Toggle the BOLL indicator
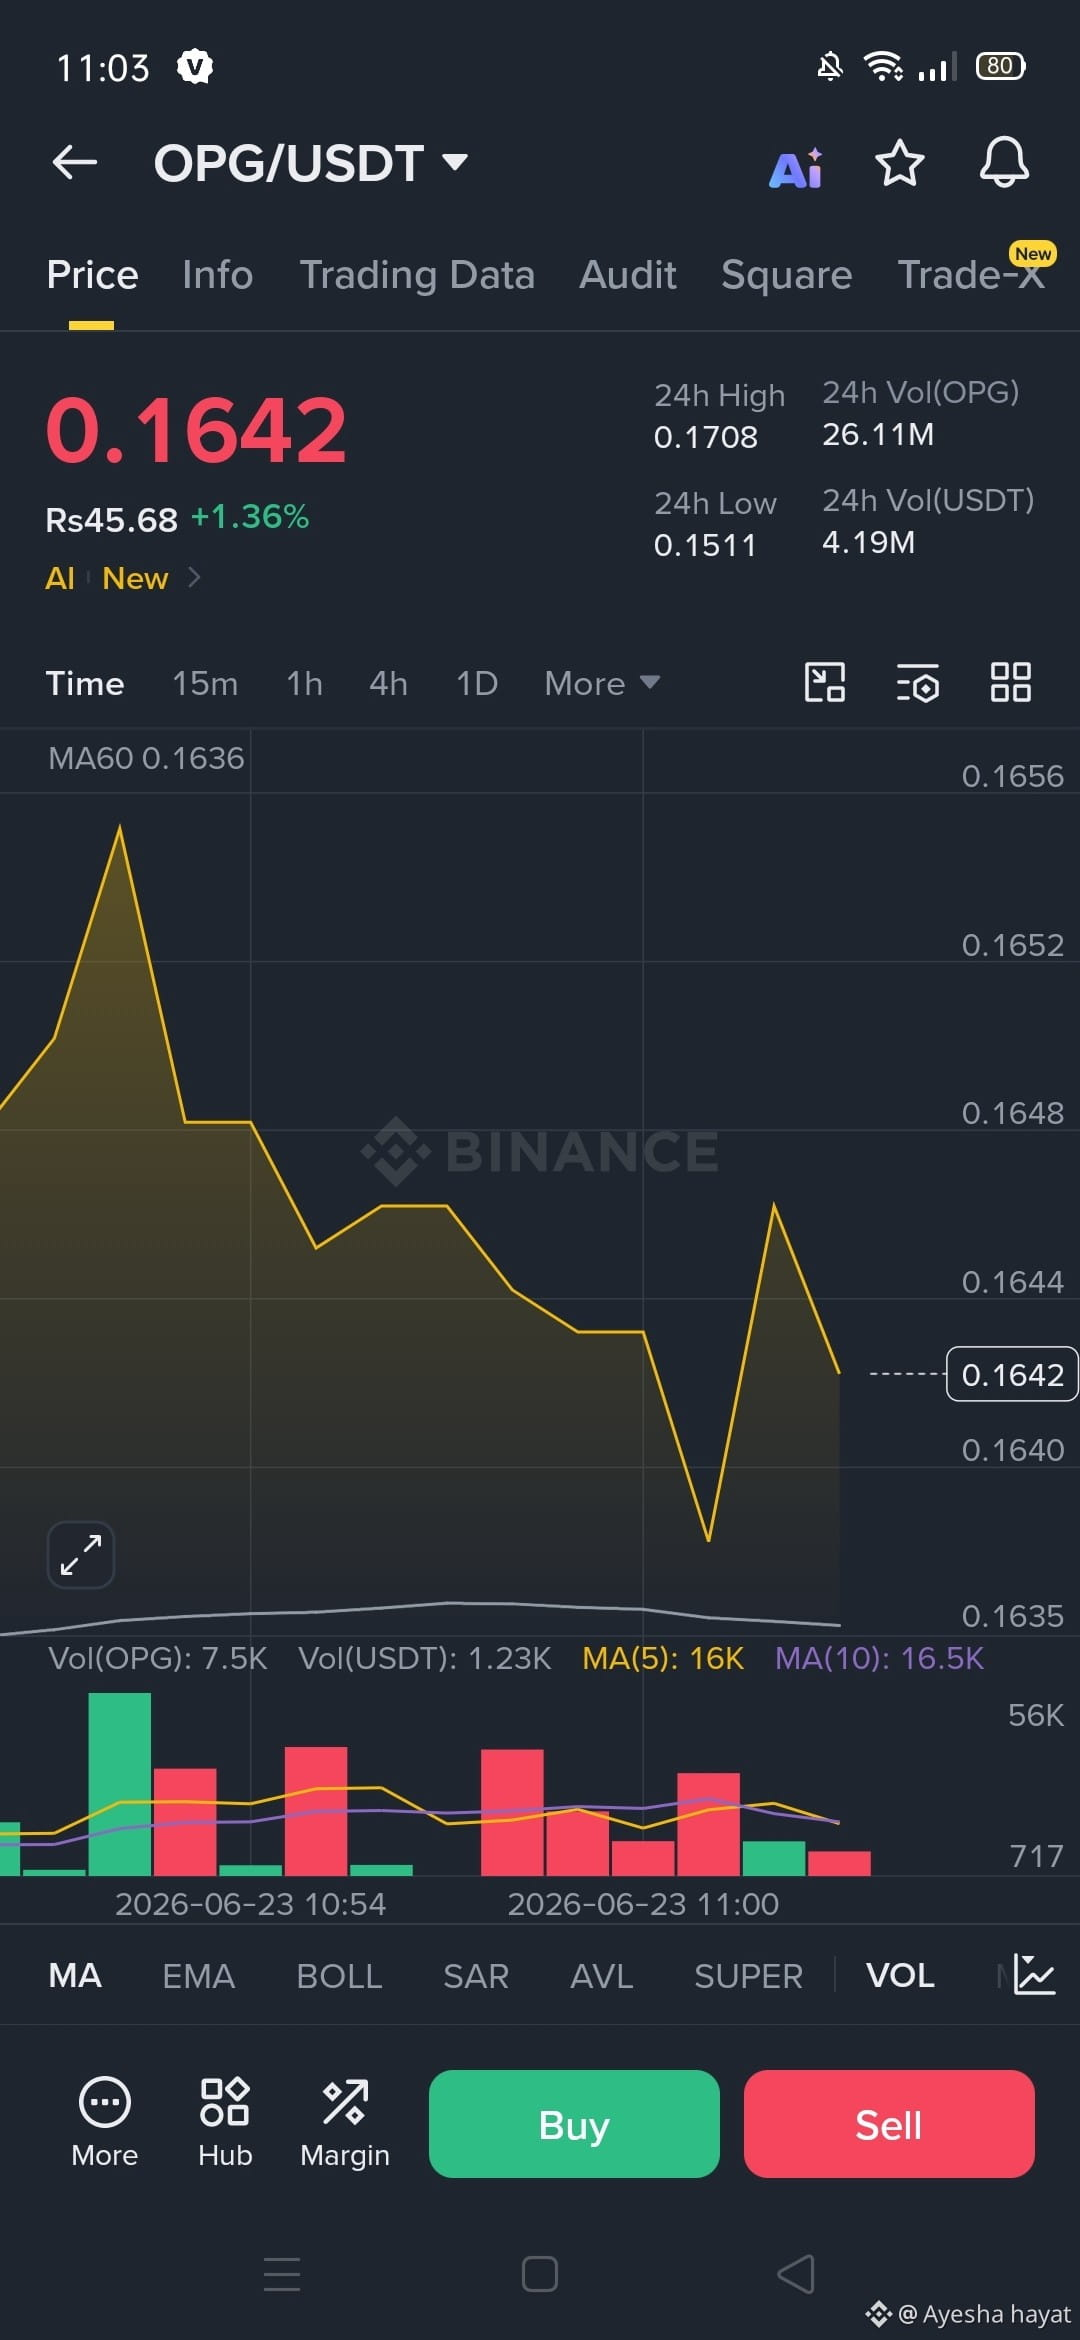The height and width of the screenshot is (2340, 1080). 339,1976
